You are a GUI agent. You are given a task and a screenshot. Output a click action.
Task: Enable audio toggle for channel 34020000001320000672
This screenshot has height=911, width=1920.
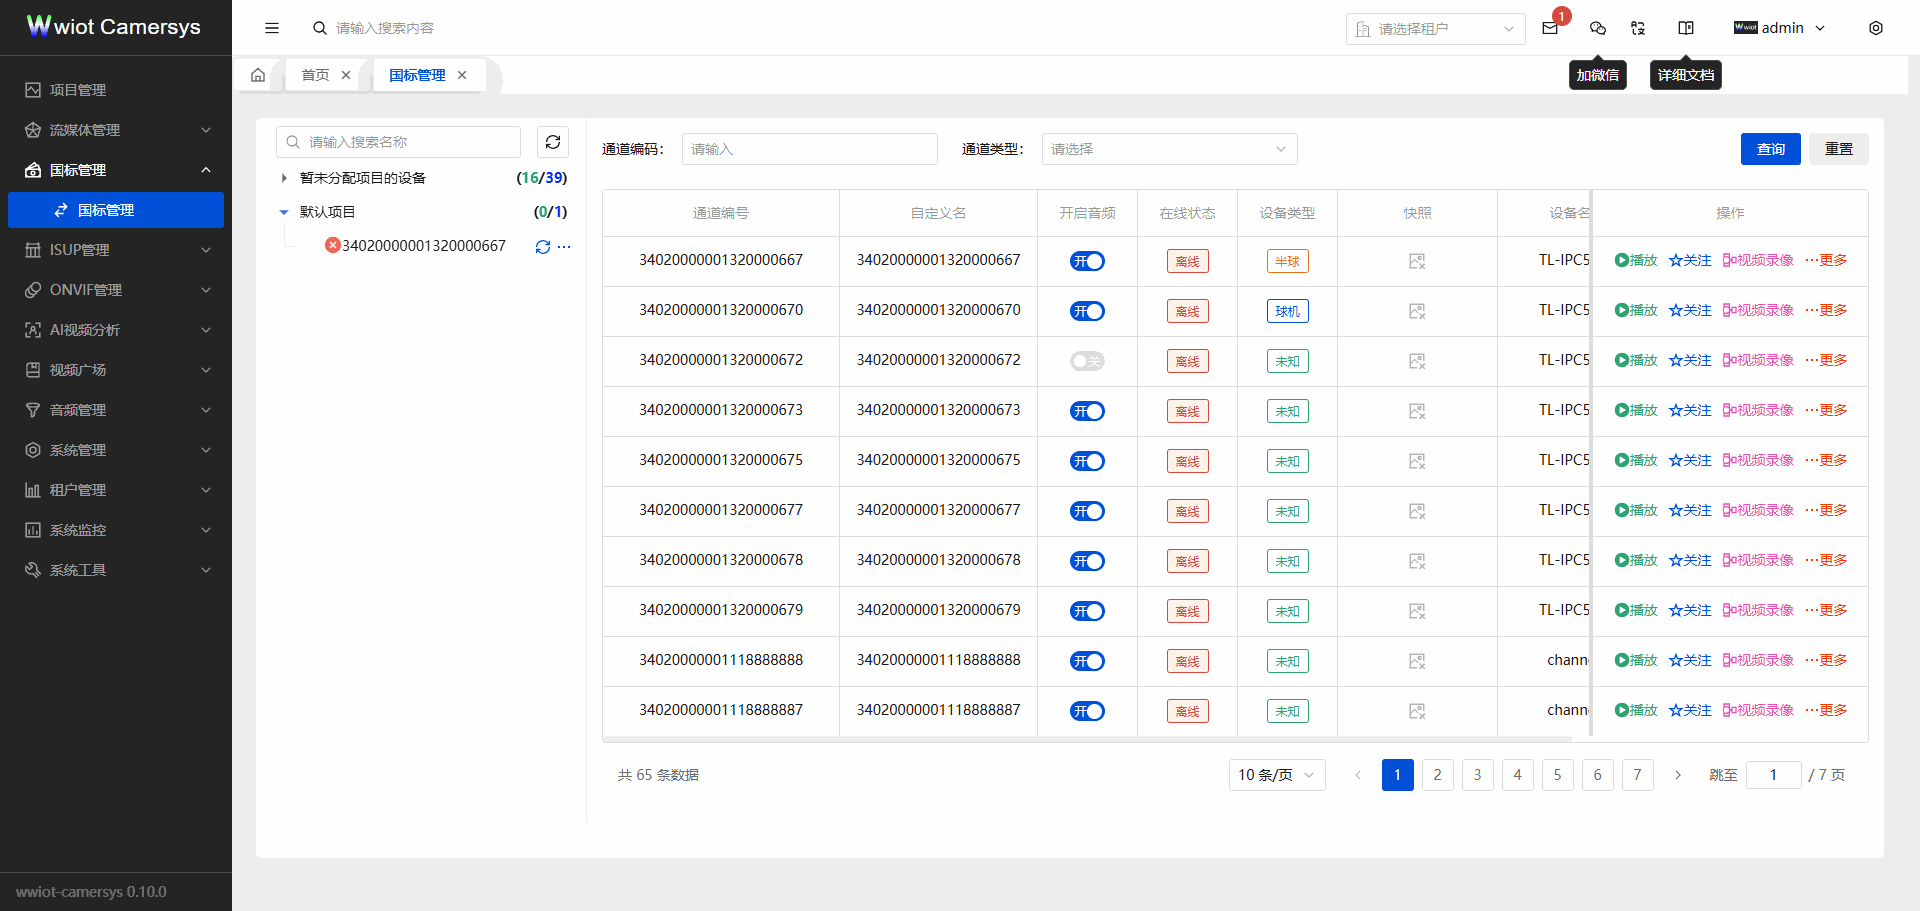point(1087,361)
